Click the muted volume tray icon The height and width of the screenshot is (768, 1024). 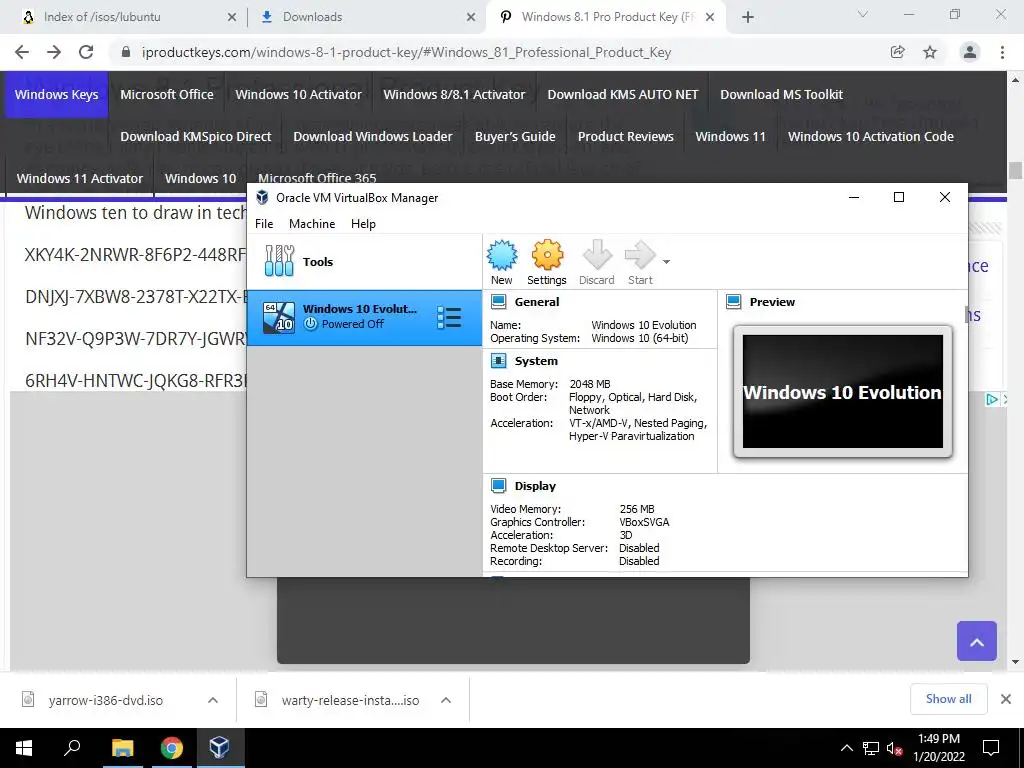[x=894, y=748]
